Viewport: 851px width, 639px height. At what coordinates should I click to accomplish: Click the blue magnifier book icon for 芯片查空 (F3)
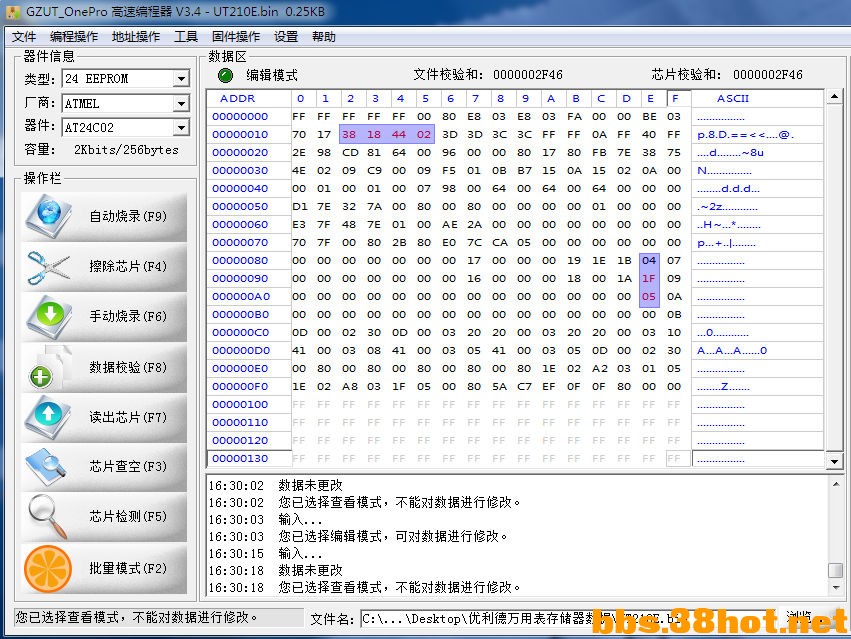(x=47, y=467)
